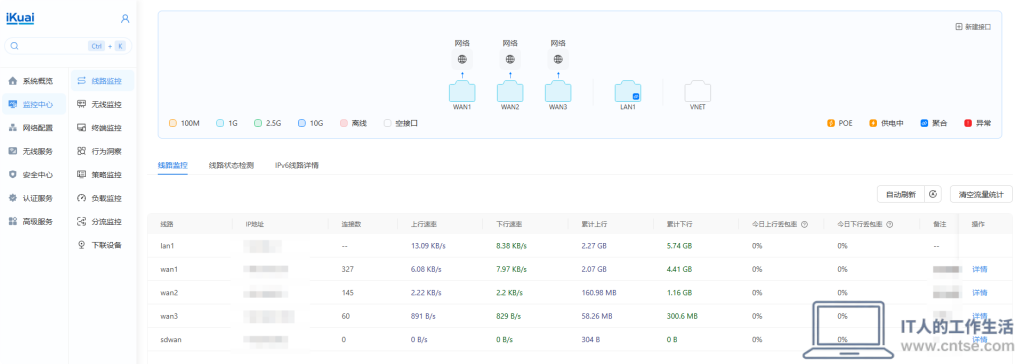1023x364 pixels.
Task: Click the 100M orange legend dot
Action: pyautogui.click(x=173, y=123)
